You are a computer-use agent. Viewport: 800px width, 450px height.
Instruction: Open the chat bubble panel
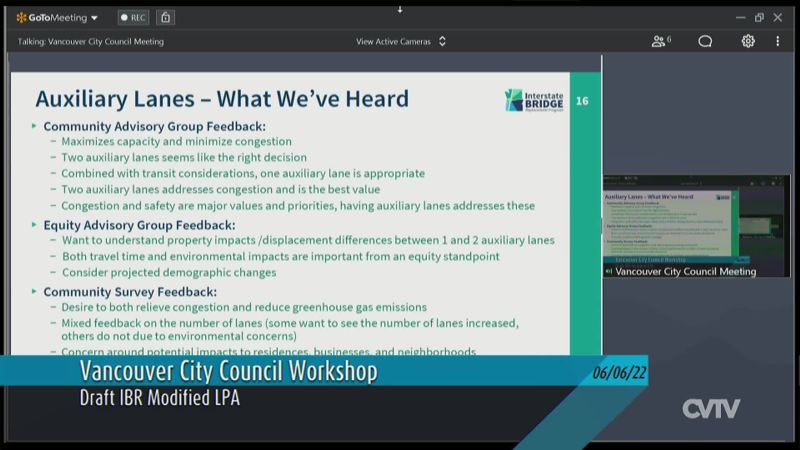click(705, 41)
